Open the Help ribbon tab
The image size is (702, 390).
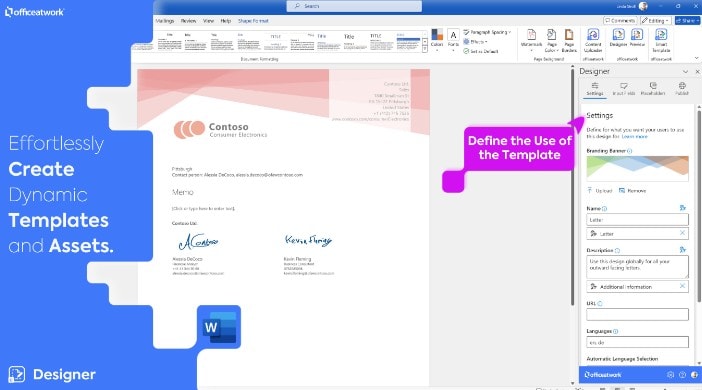point(226,21)
